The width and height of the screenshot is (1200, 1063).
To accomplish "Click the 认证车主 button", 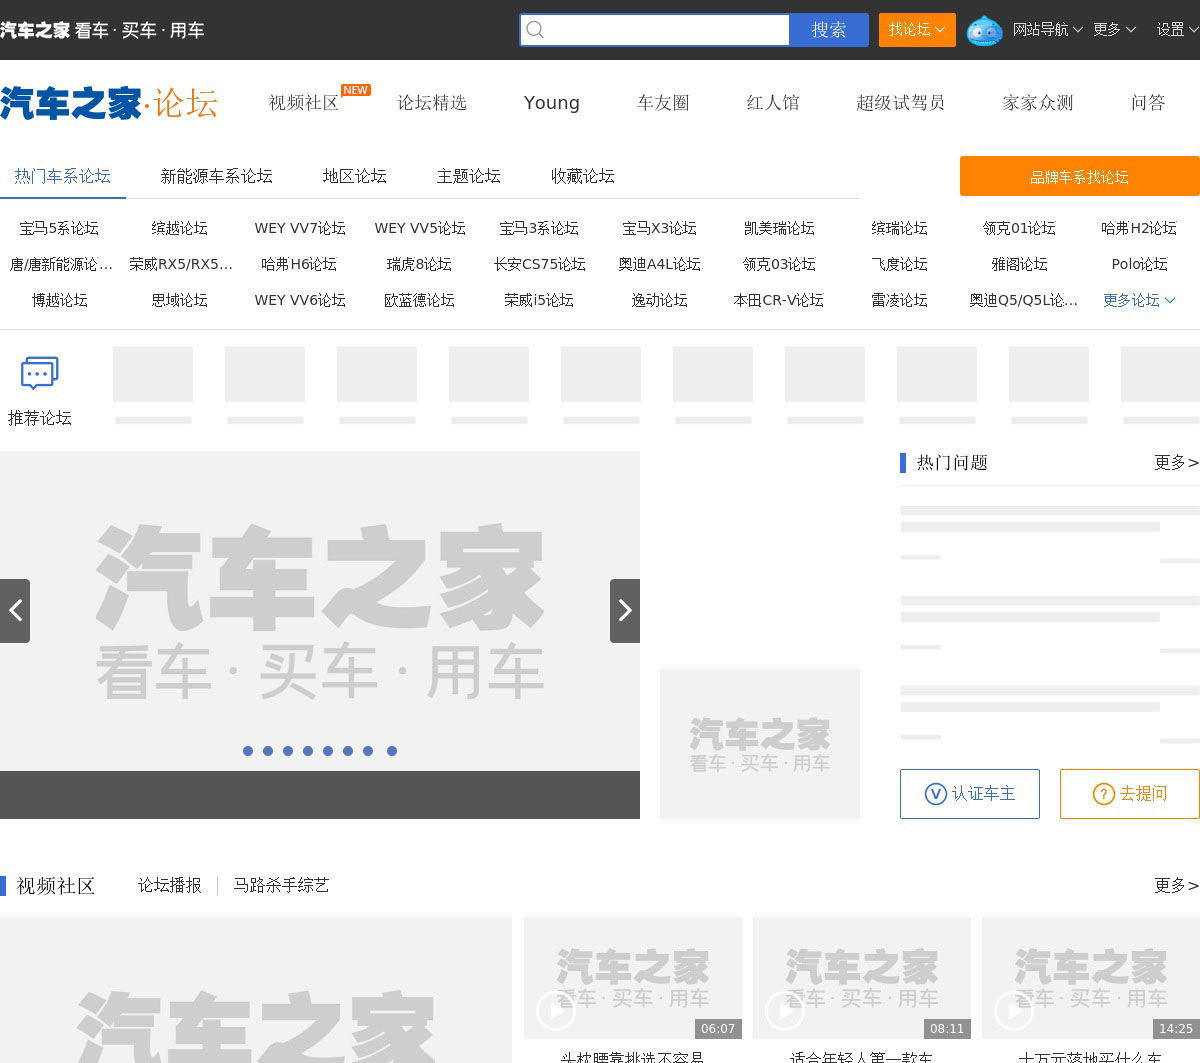I will pos(970,794).
